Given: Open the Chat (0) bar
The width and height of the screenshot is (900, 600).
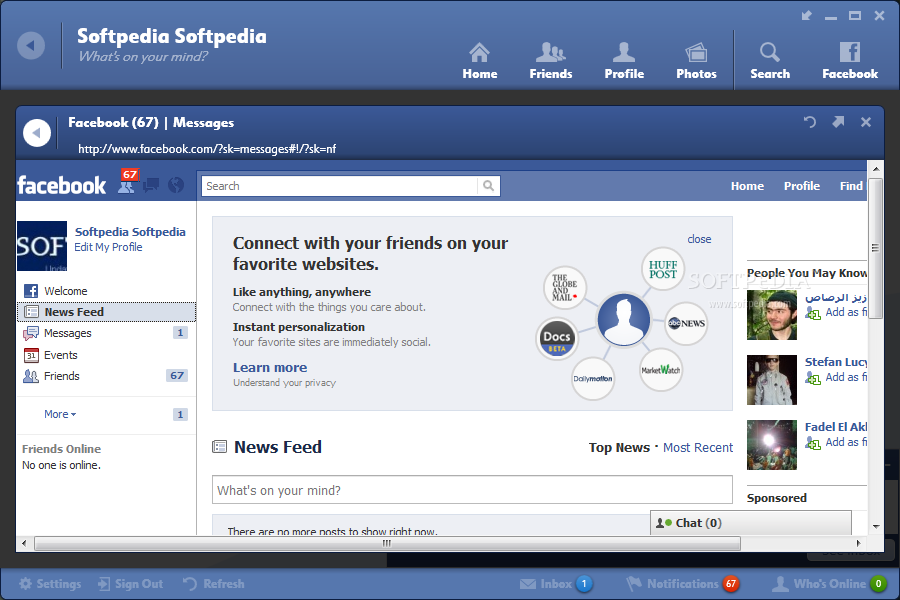Looking at the screenshot, I should 751,523.
